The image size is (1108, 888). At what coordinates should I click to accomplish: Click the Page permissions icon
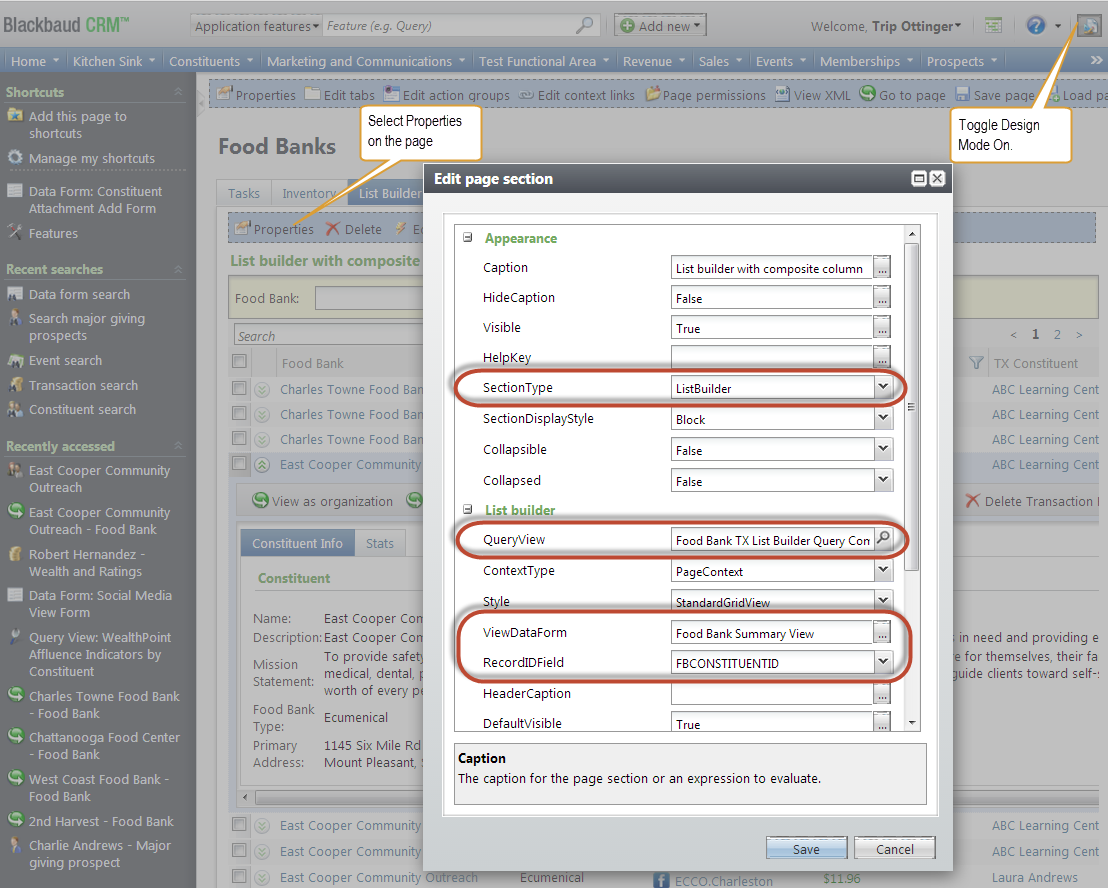coord(652,94)
